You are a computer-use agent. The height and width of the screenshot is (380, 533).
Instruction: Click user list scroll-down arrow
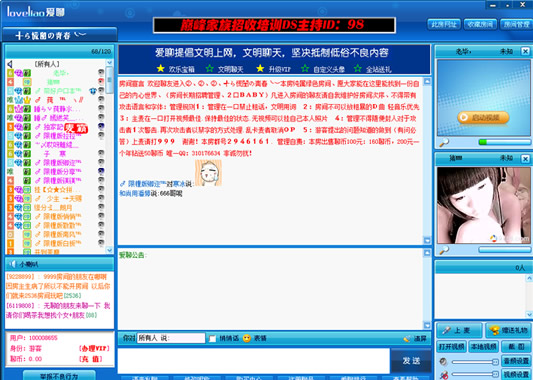pyautogui.click(x=109, y=250)
